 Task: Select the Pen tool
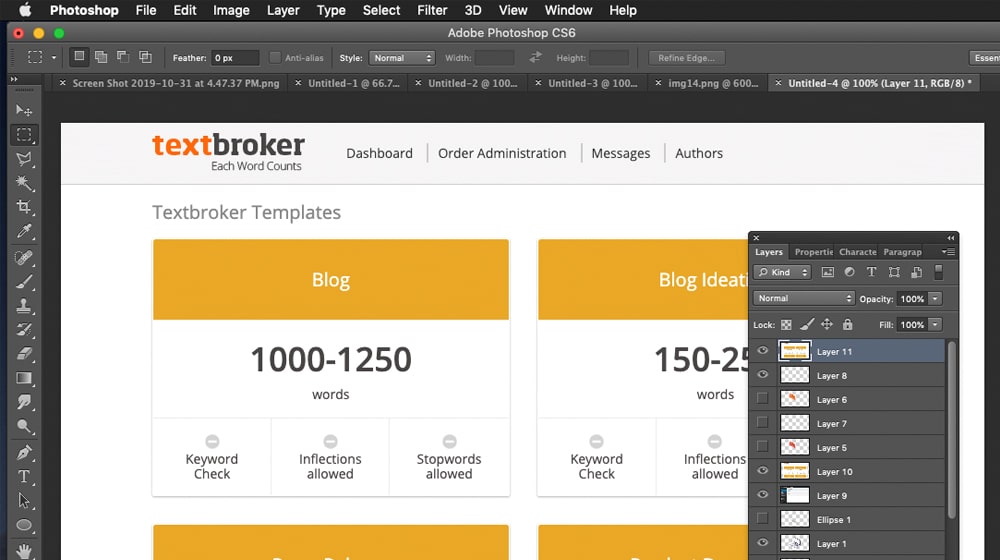click(x=24, y=453)
